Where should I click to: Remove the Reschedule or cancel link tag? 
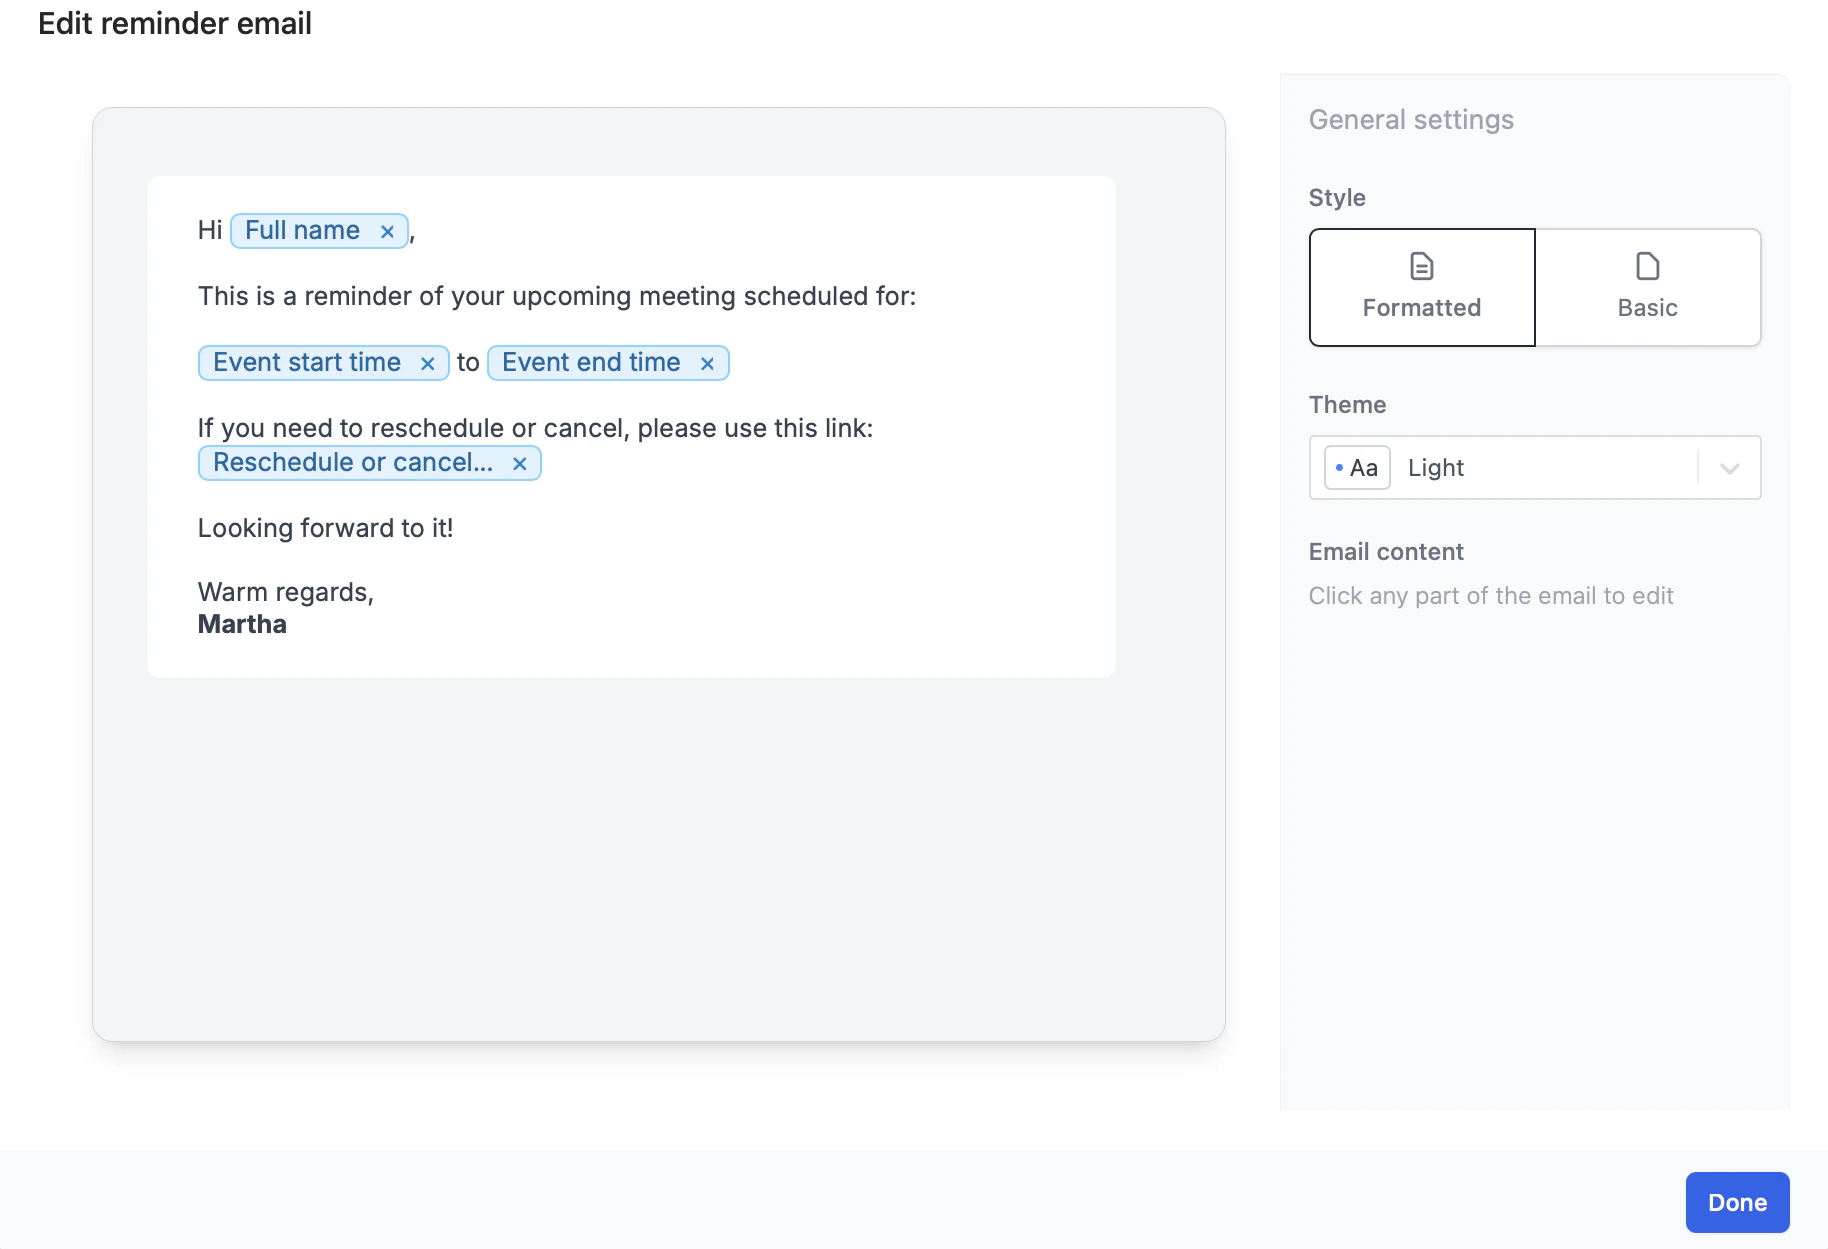coord(519,462)
